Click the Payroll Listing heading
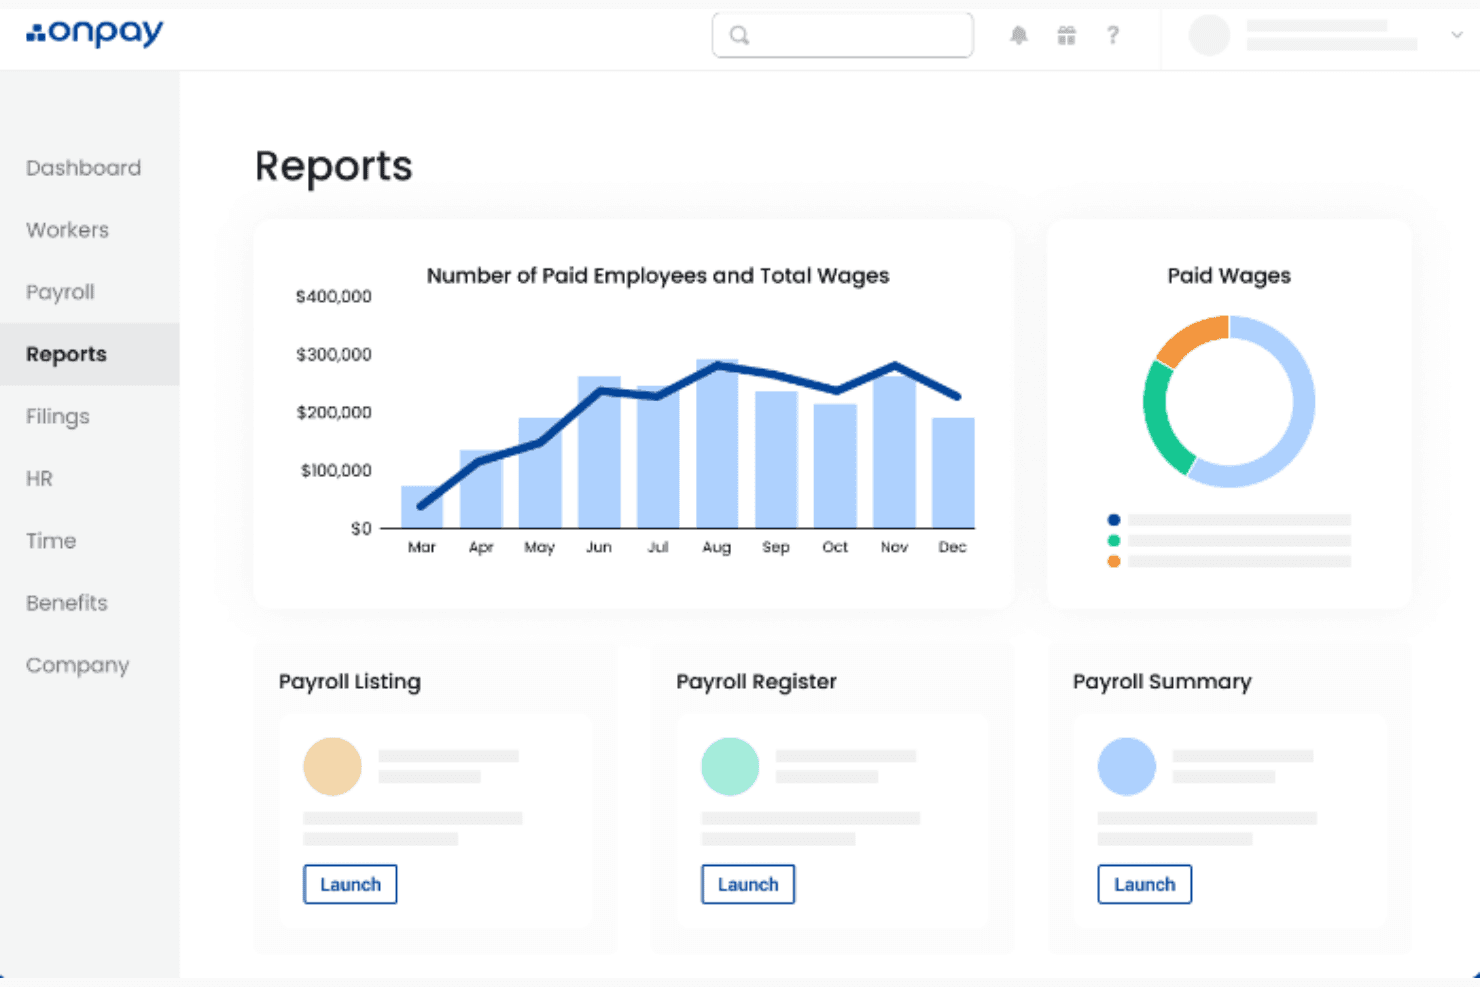 click(x=350, y=682)
